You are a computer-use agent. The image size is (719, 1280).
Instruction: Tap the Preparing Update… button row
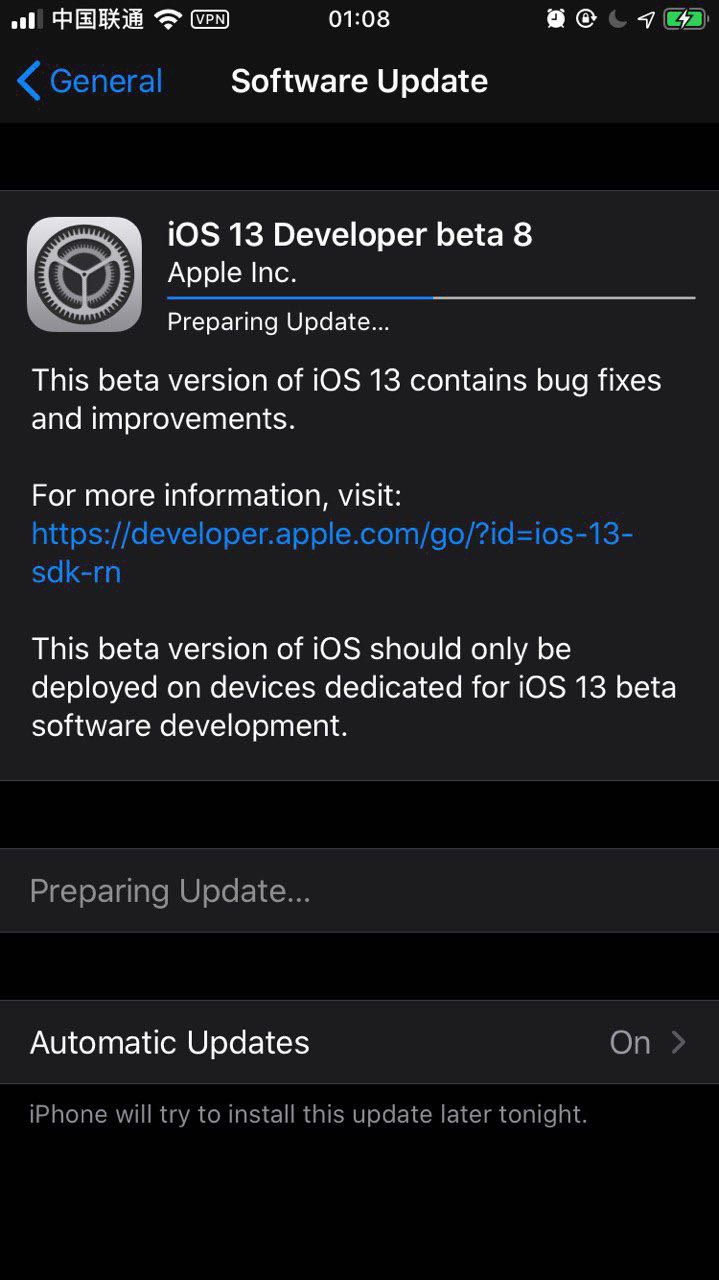click(x=359, y=891)
